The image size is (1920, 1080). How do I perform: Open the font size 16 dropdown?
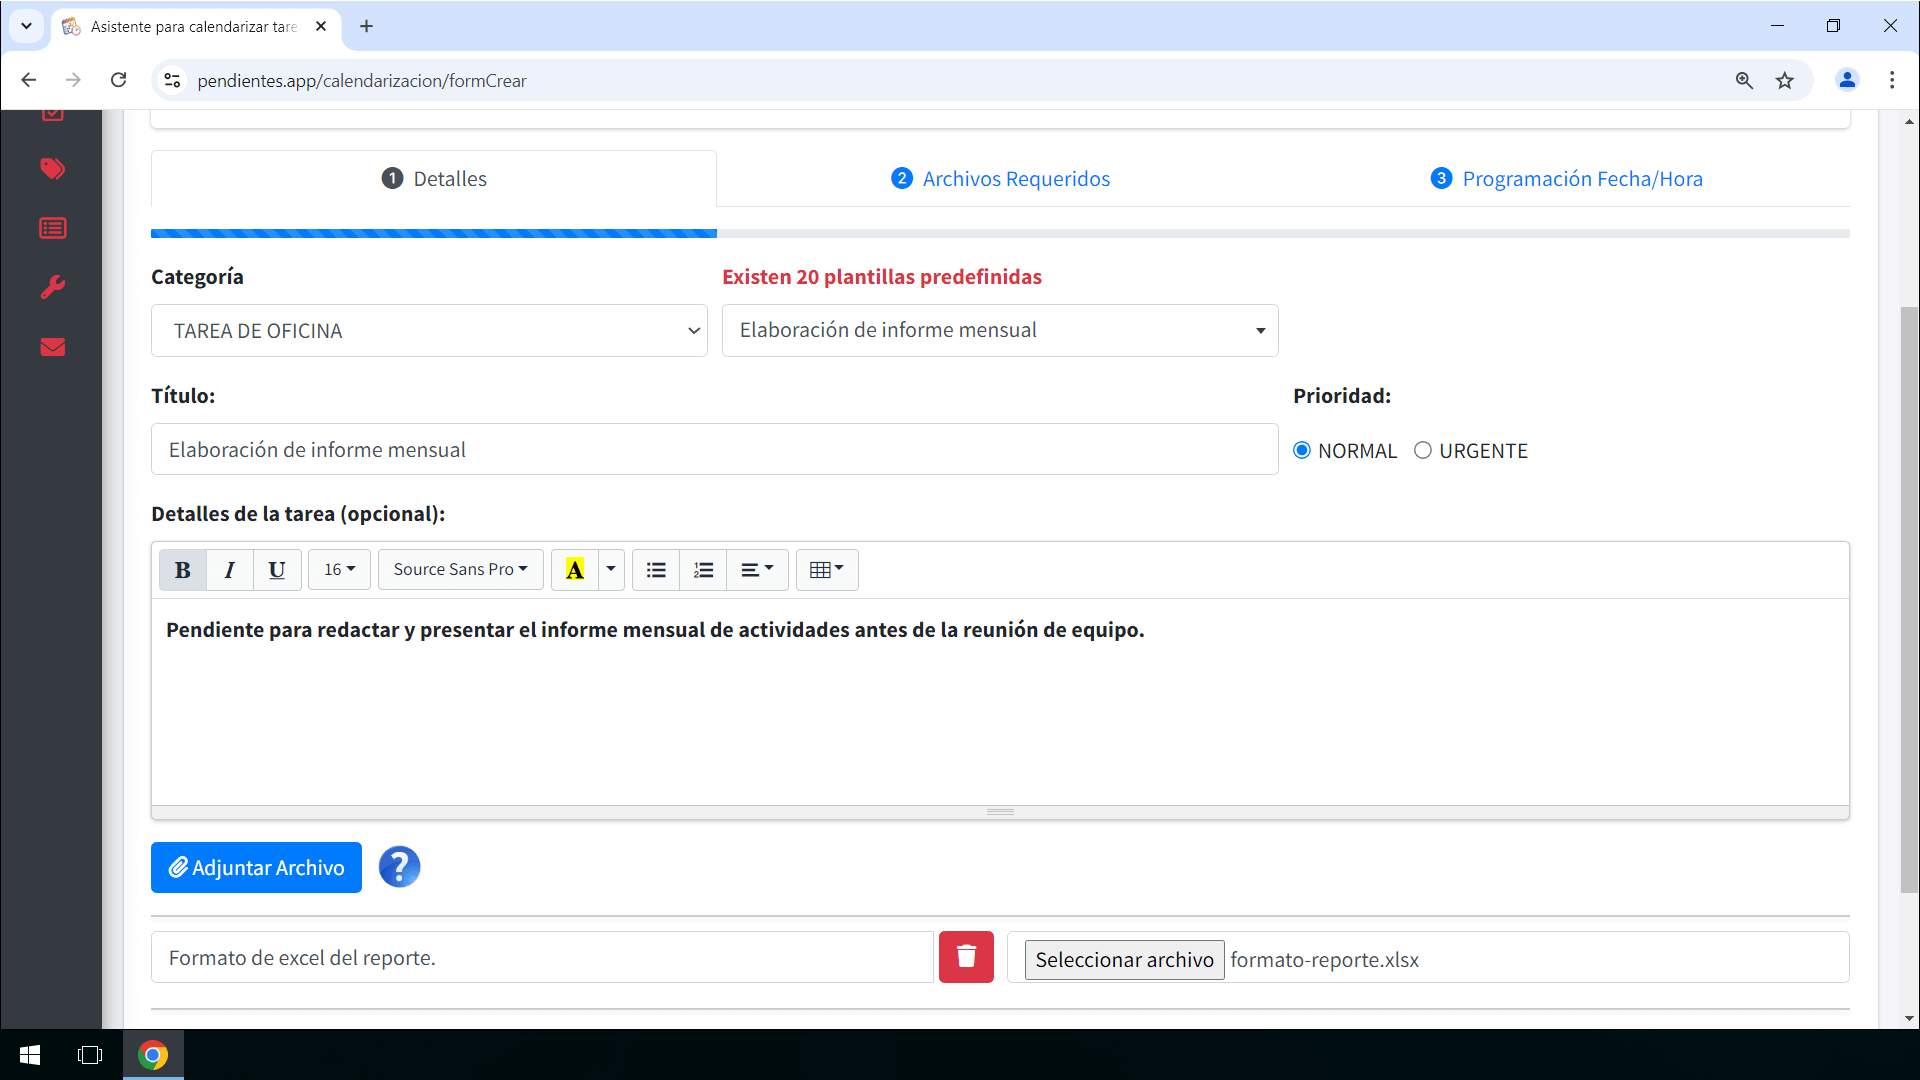[x=339, y=570]
